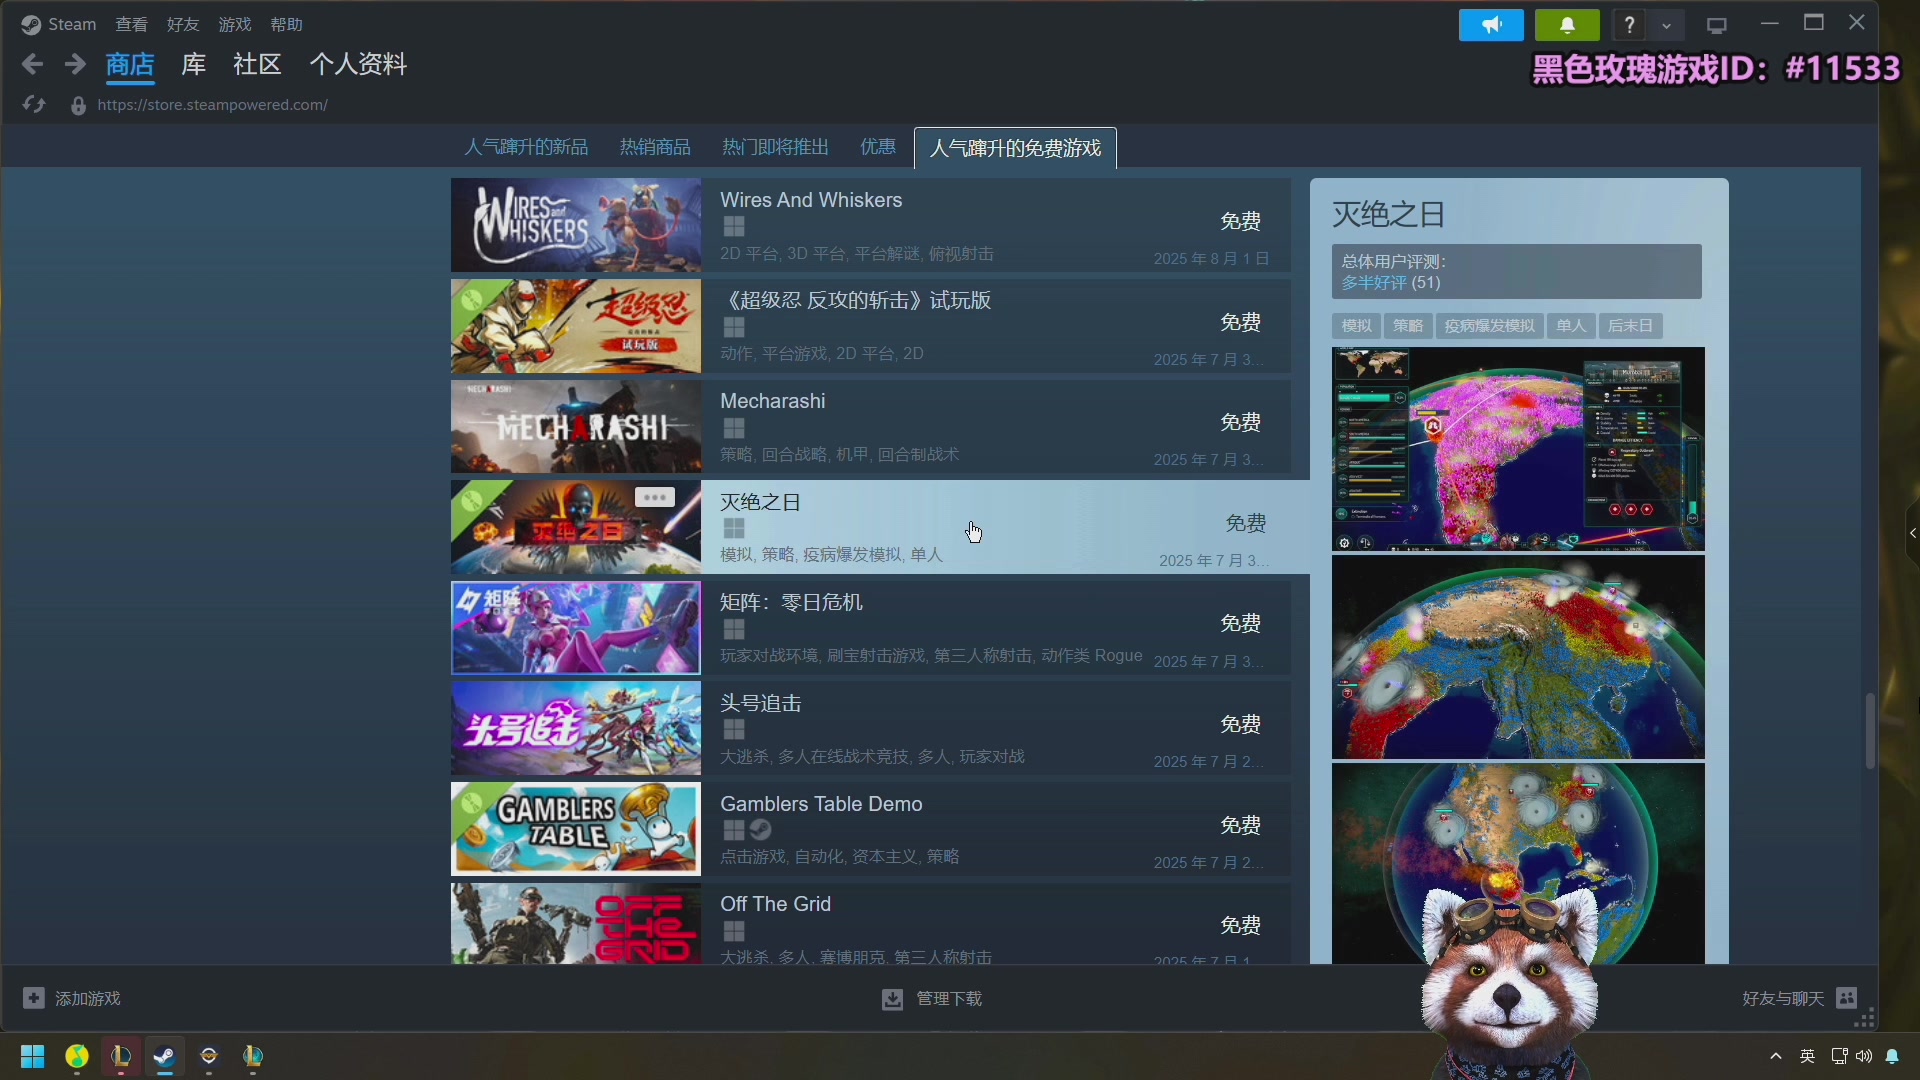
Task: Click the page vertical scrollbar thumb
Action: [1870, 731]
